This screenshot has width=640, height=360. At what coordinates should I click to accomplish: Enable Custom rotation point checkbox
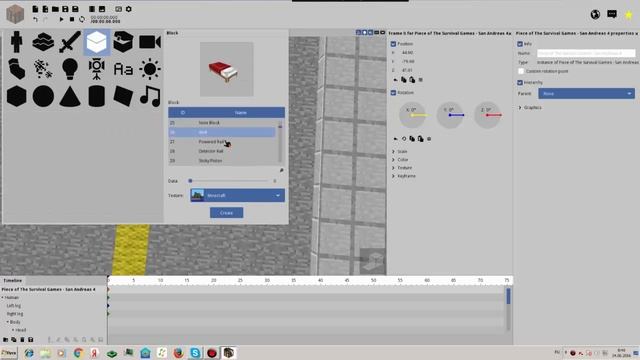point(521,71)
